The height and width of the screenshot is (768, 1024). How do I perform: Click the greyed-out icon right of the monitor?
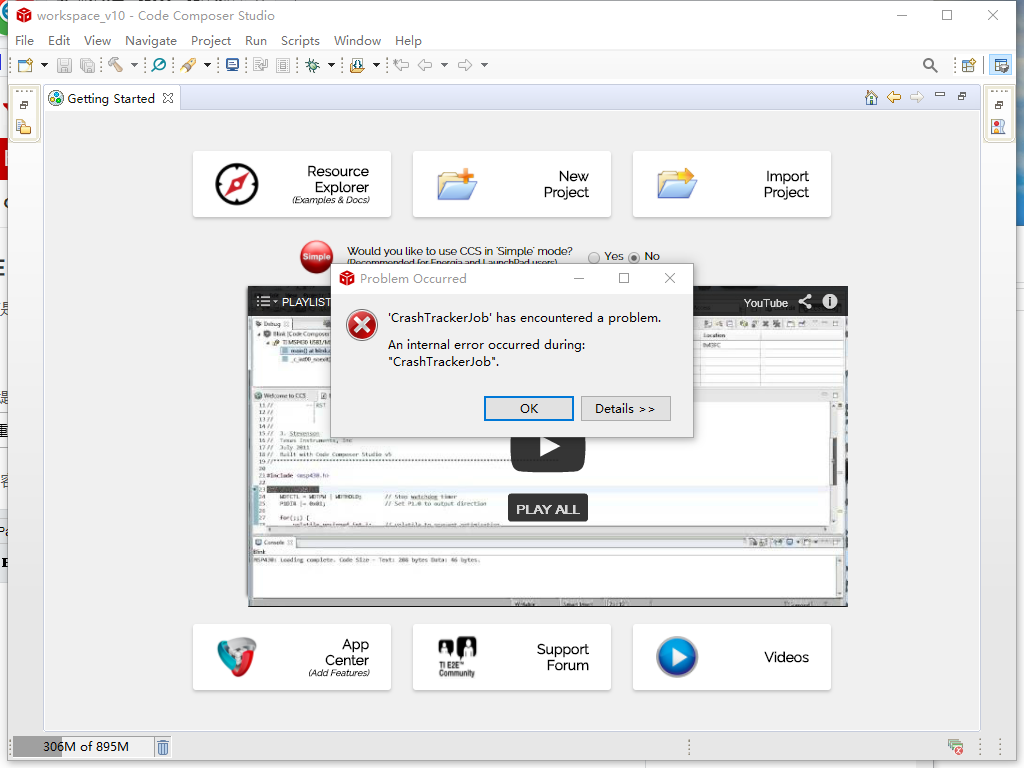click(261, 65)
